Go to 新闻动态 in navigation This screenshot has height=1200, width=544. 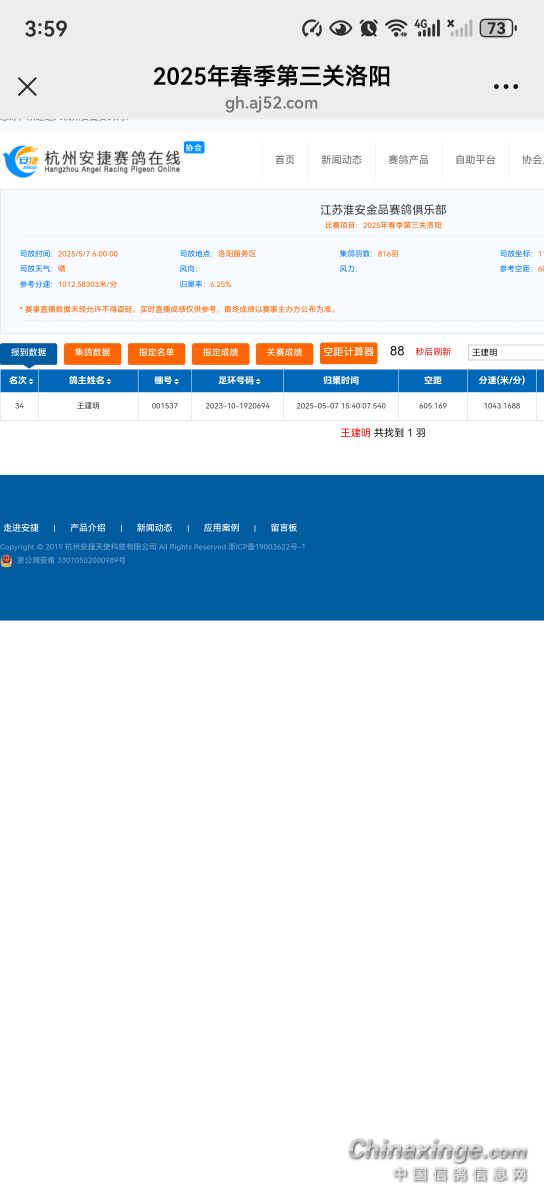[341, 160]
